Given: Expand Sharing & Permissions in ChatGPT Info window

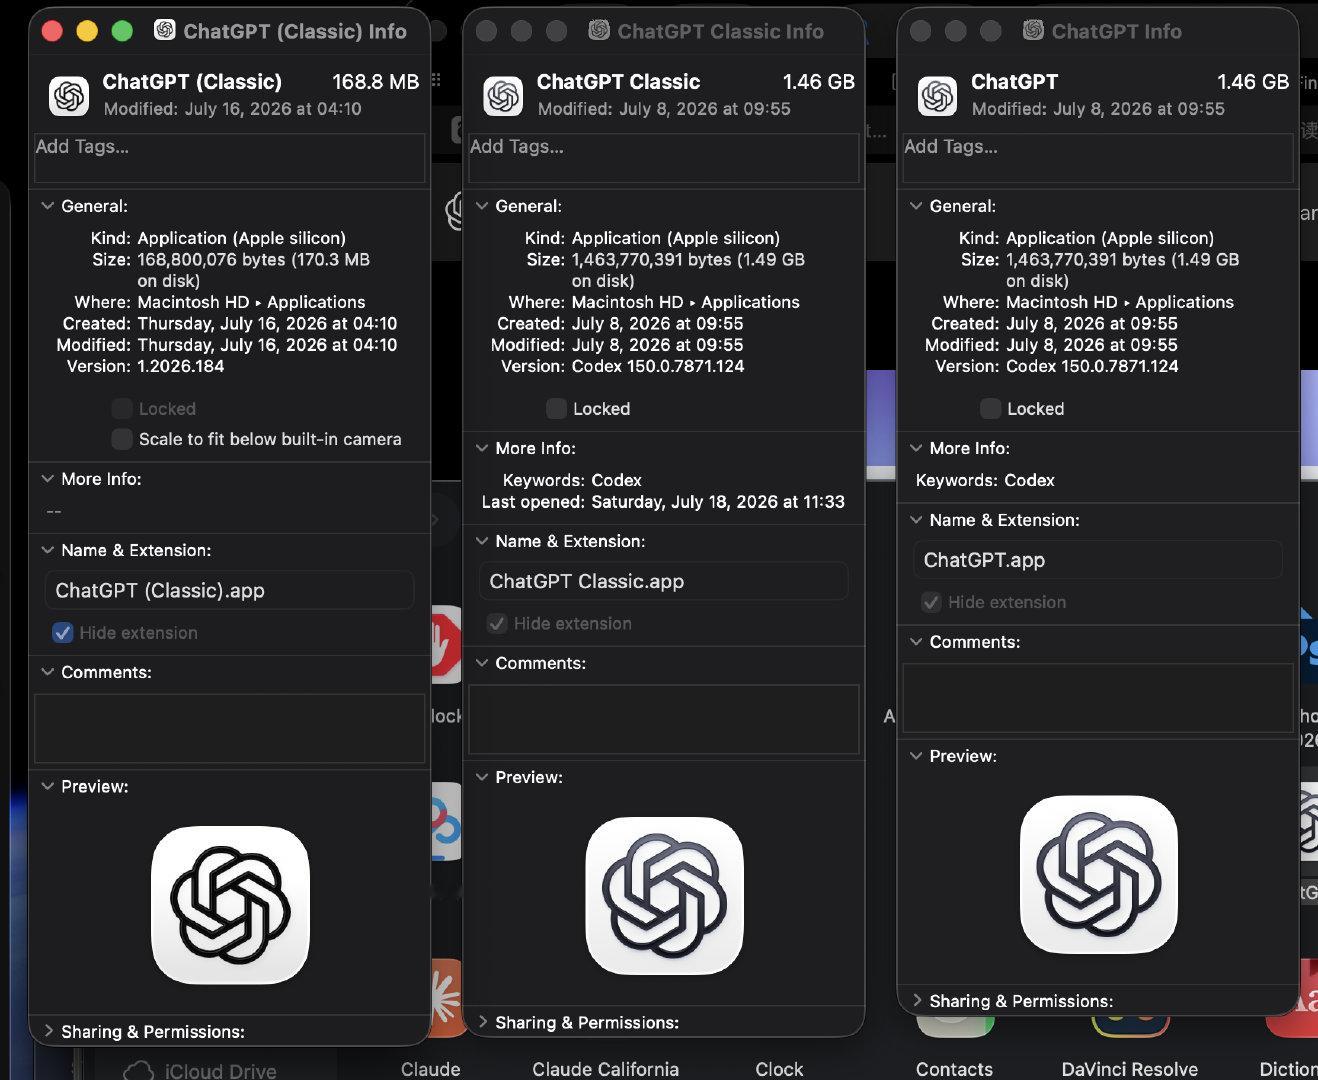Looking at the screenshot, I should [x=915, y=1001].
